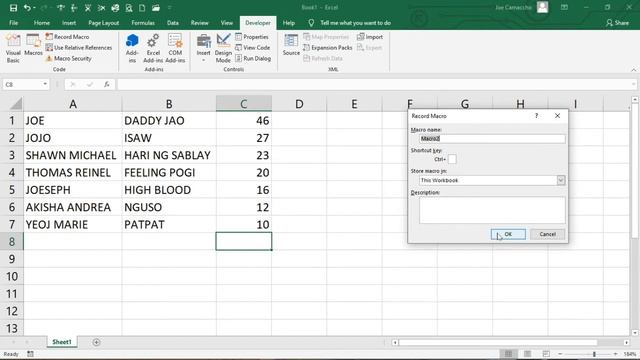The image size is (640, 360).
Task: Switch to the Home tab
Action: coord(42,23)
